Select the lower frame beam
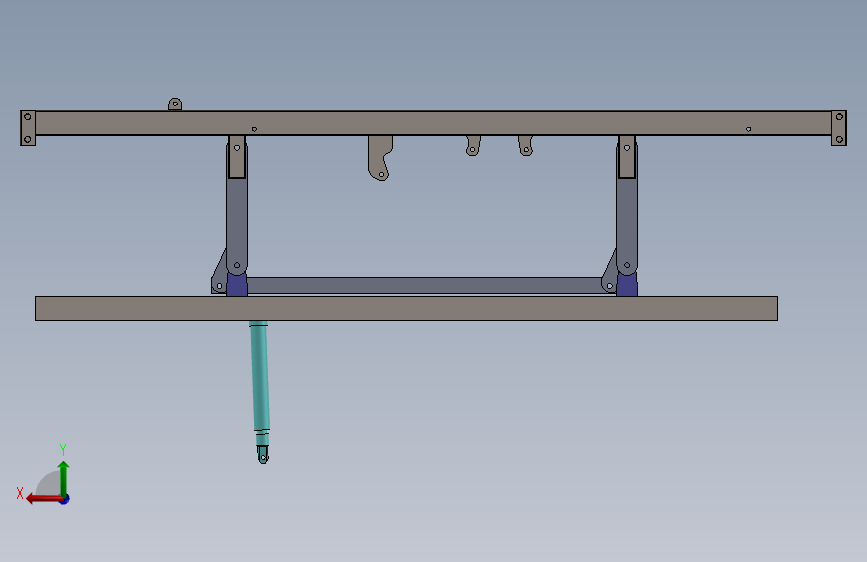 [406, 309]
